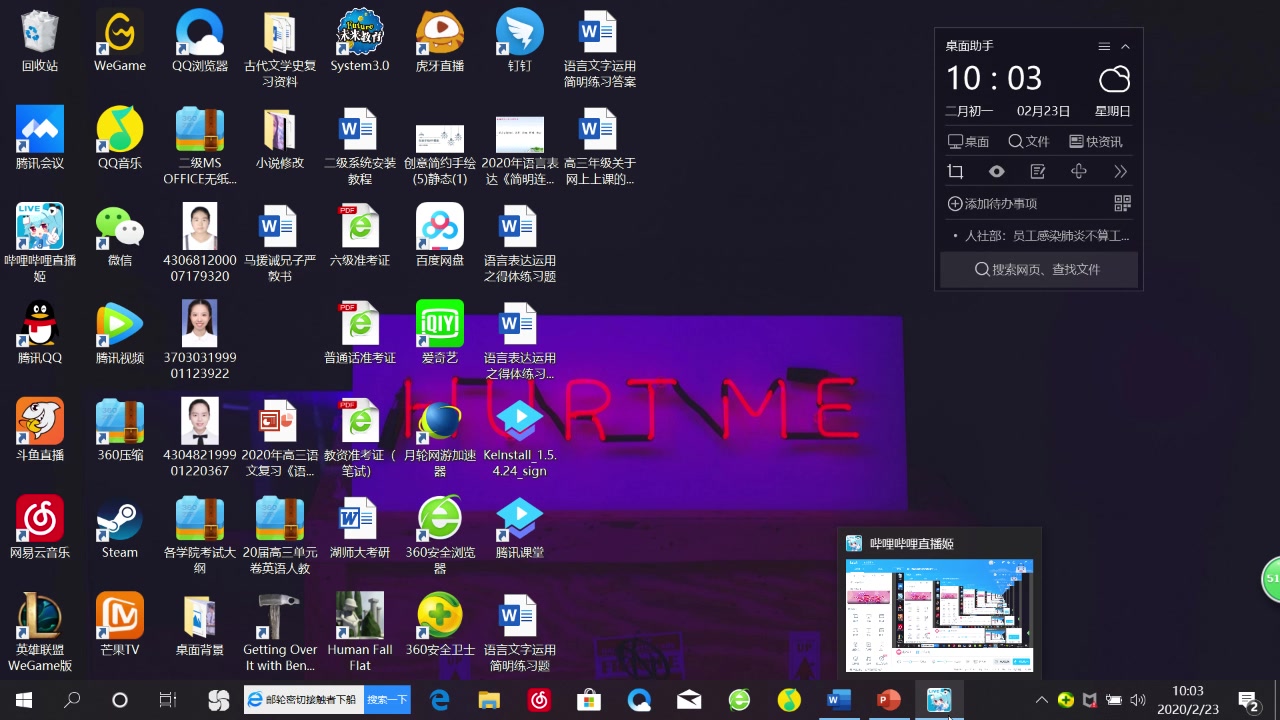Open weather cloud icon in 桌面助手
Viewport: 1280px width, 720px height.
[x=1114, y=79]
